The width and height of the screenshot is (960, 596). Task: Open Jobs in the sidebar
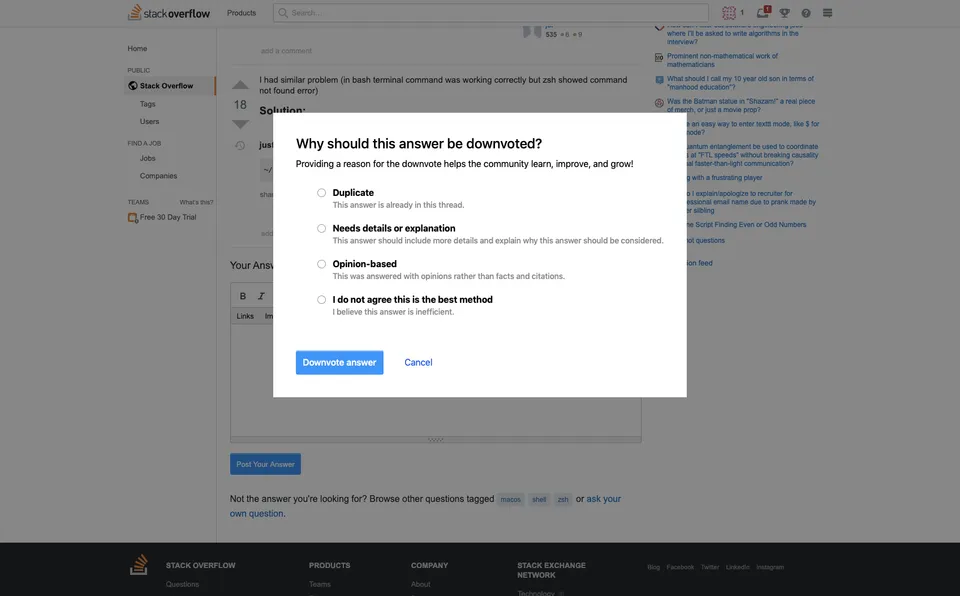148,158
